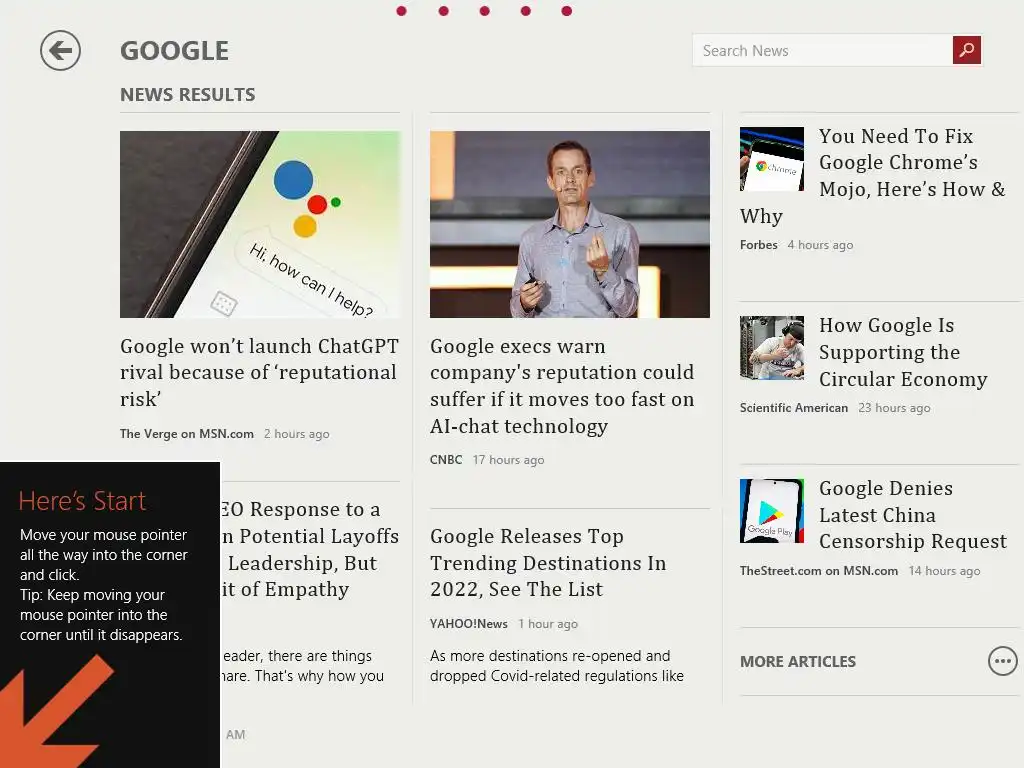Click the NEWS RESULTS heading

pos(187,95)
